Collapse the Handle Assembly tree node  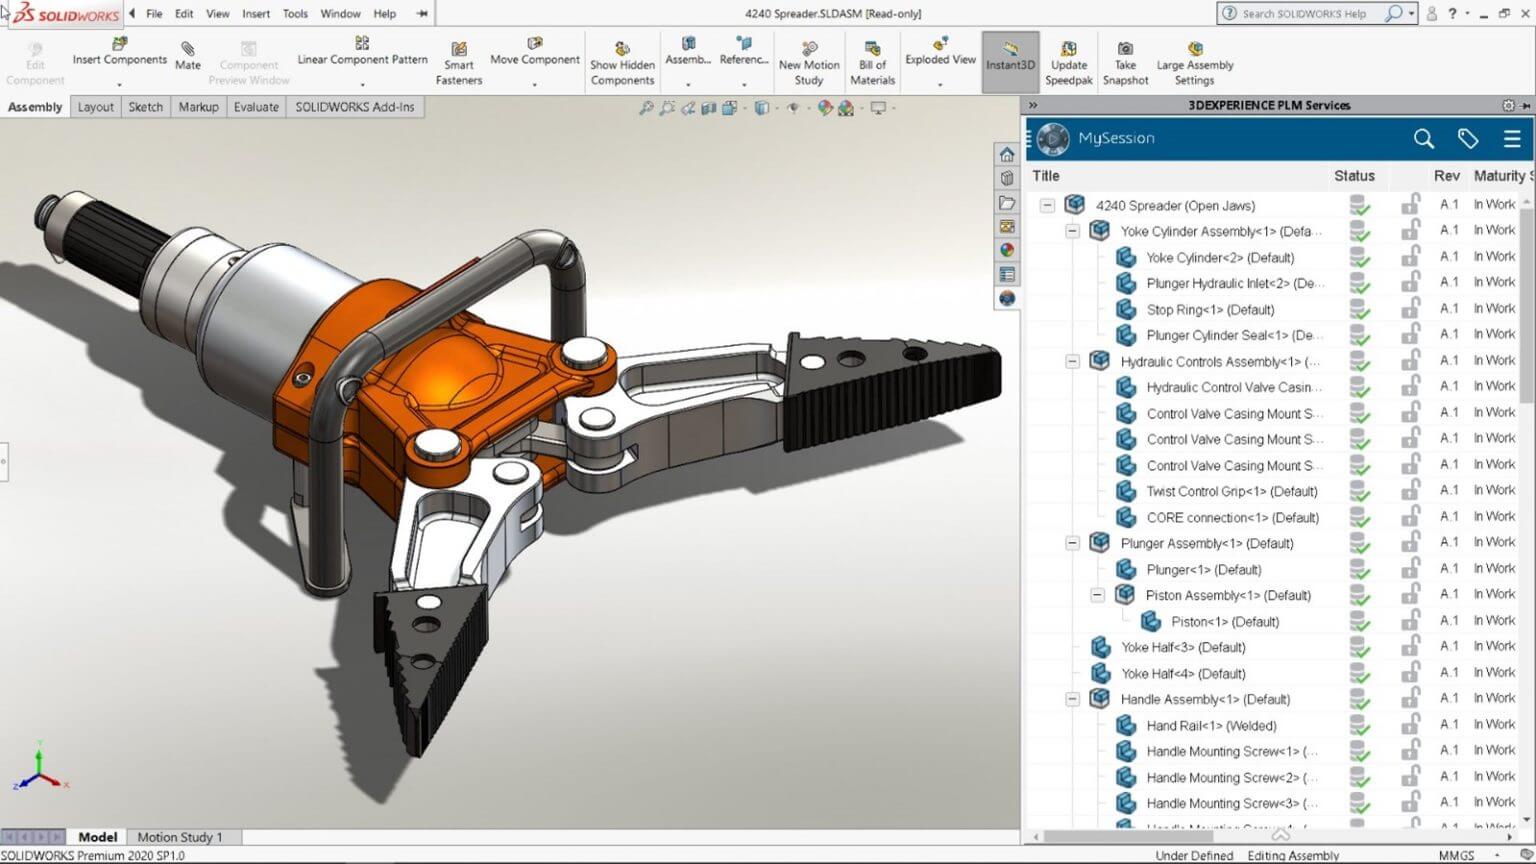coord(1071,699)
